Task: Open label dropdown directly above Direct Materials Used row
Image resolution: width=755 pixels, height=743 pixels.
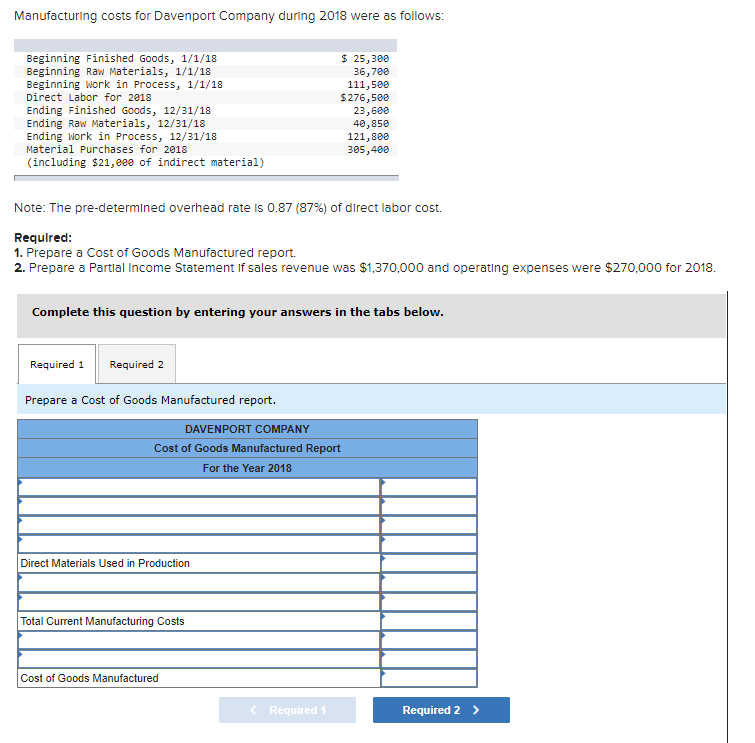Action: click(x=199, y=544)
